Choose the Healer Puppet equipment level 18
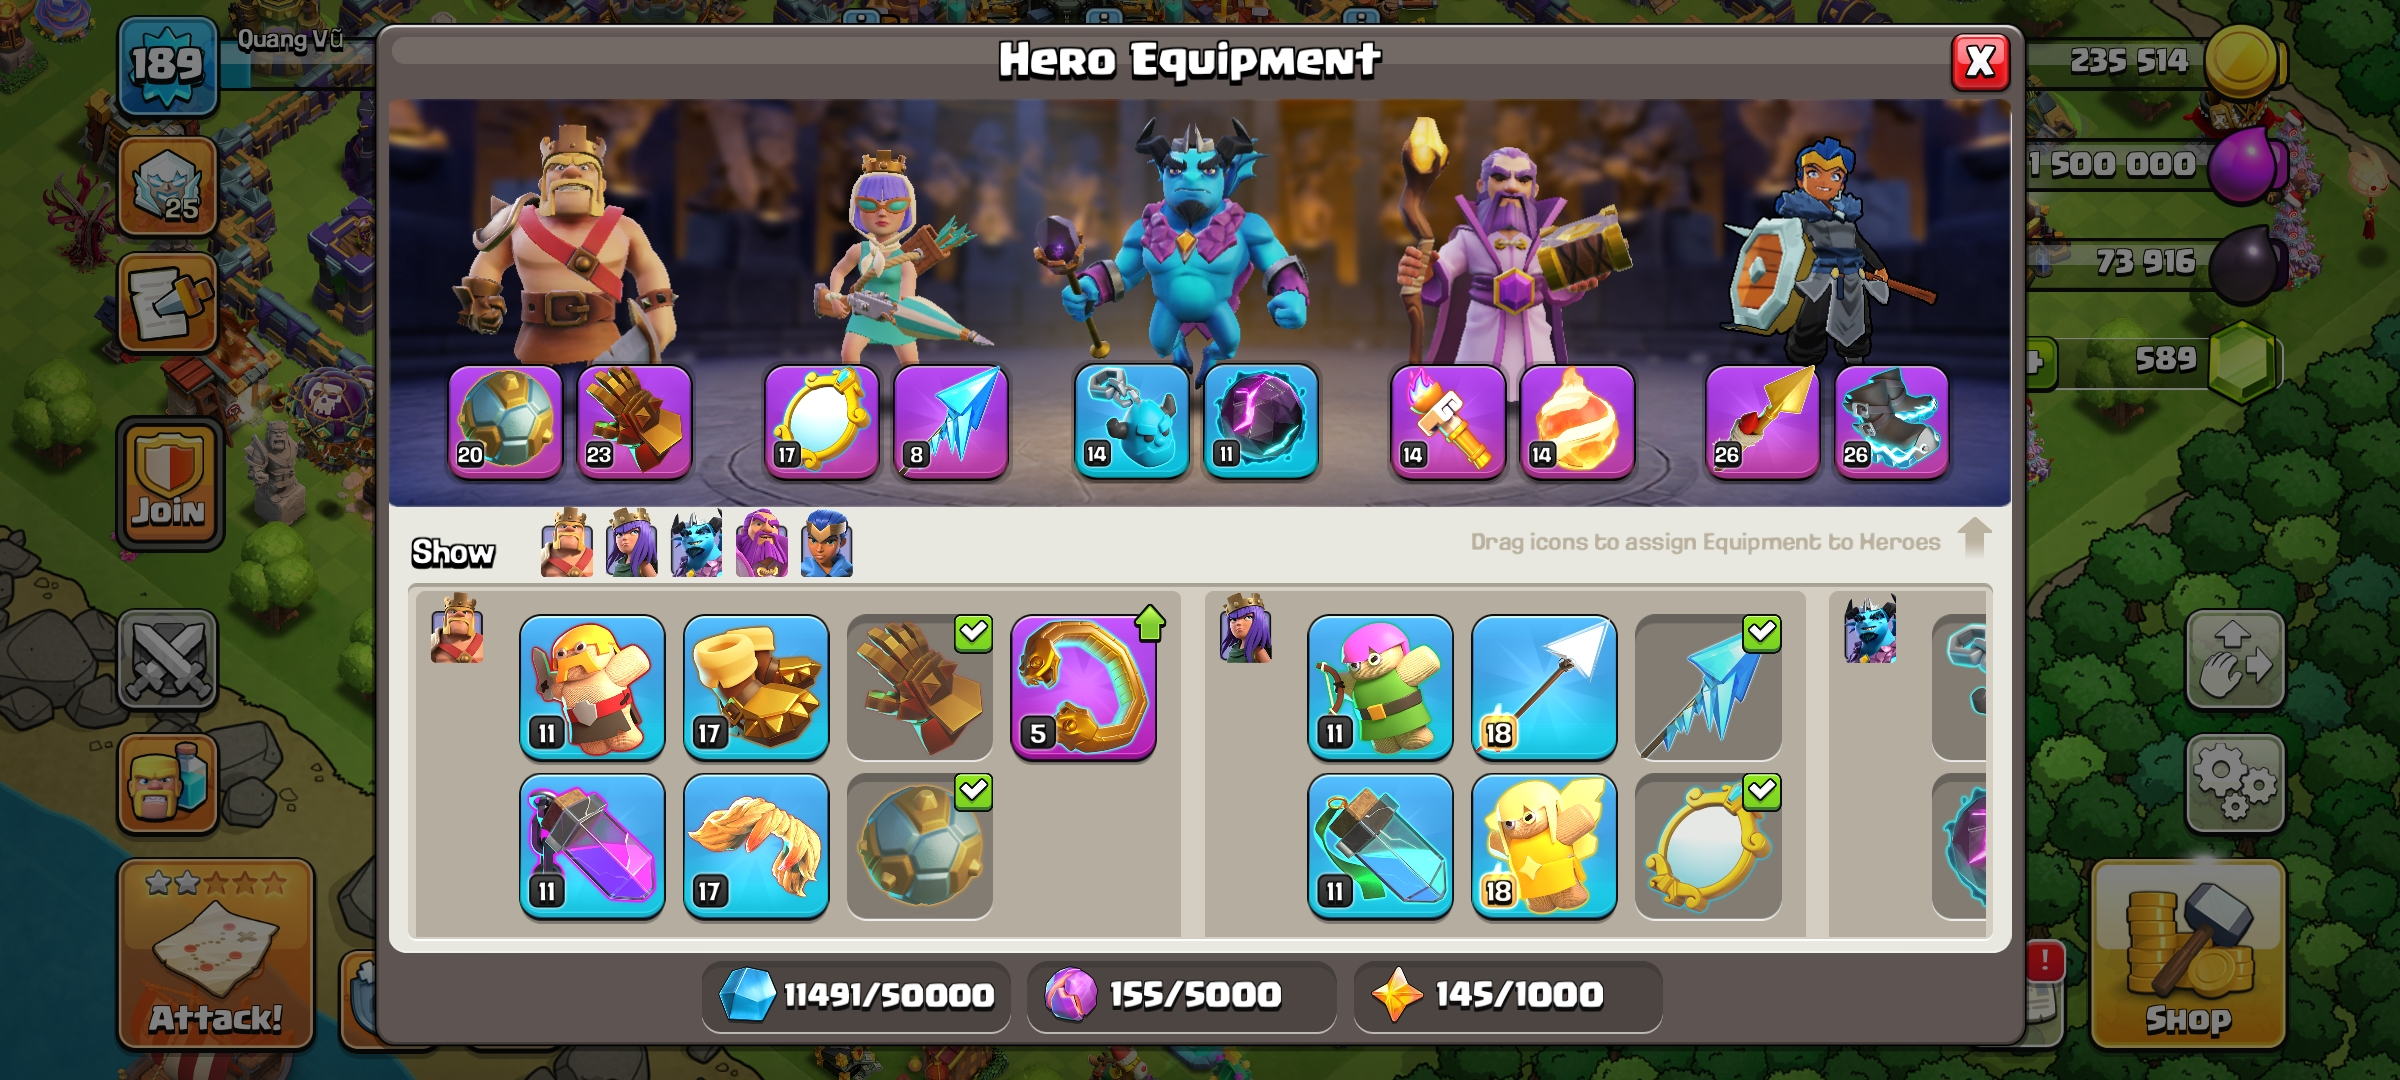This screenshot has width=2400, height=1080. [1544, 847]
